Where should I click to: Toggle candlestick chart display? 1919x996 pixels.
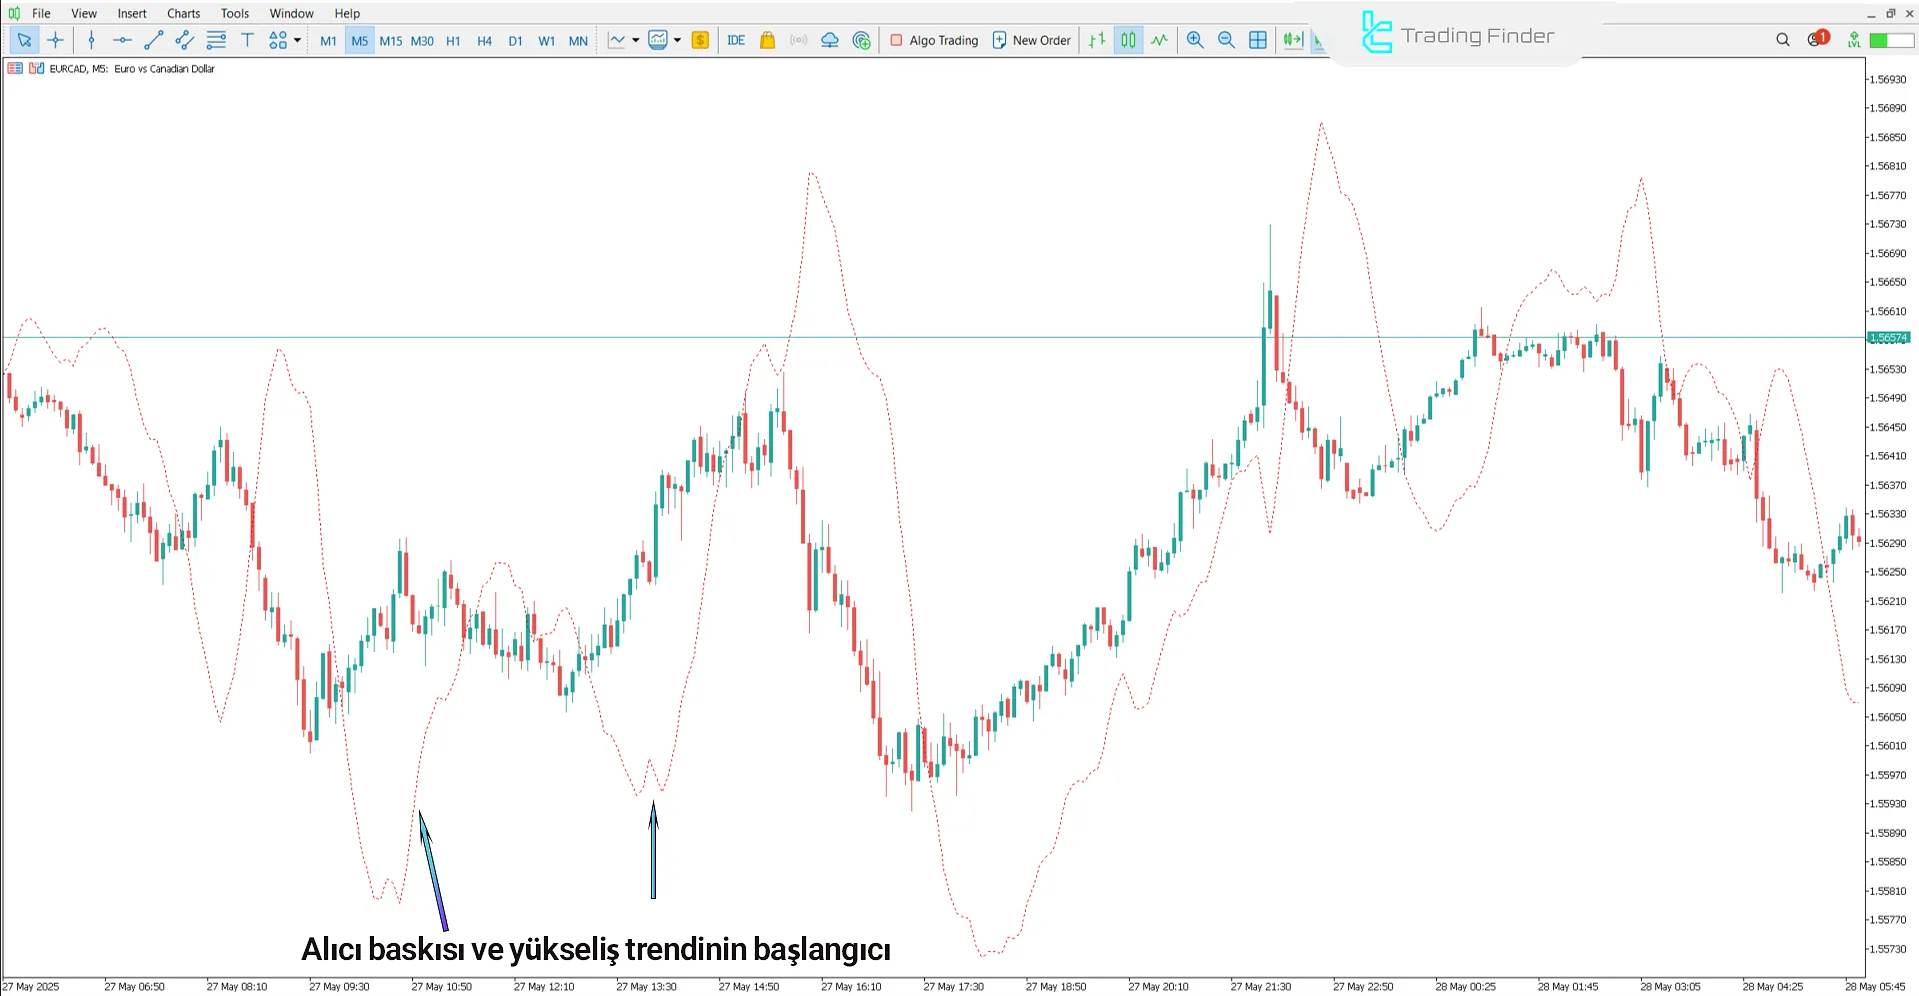coord(1127,40)
